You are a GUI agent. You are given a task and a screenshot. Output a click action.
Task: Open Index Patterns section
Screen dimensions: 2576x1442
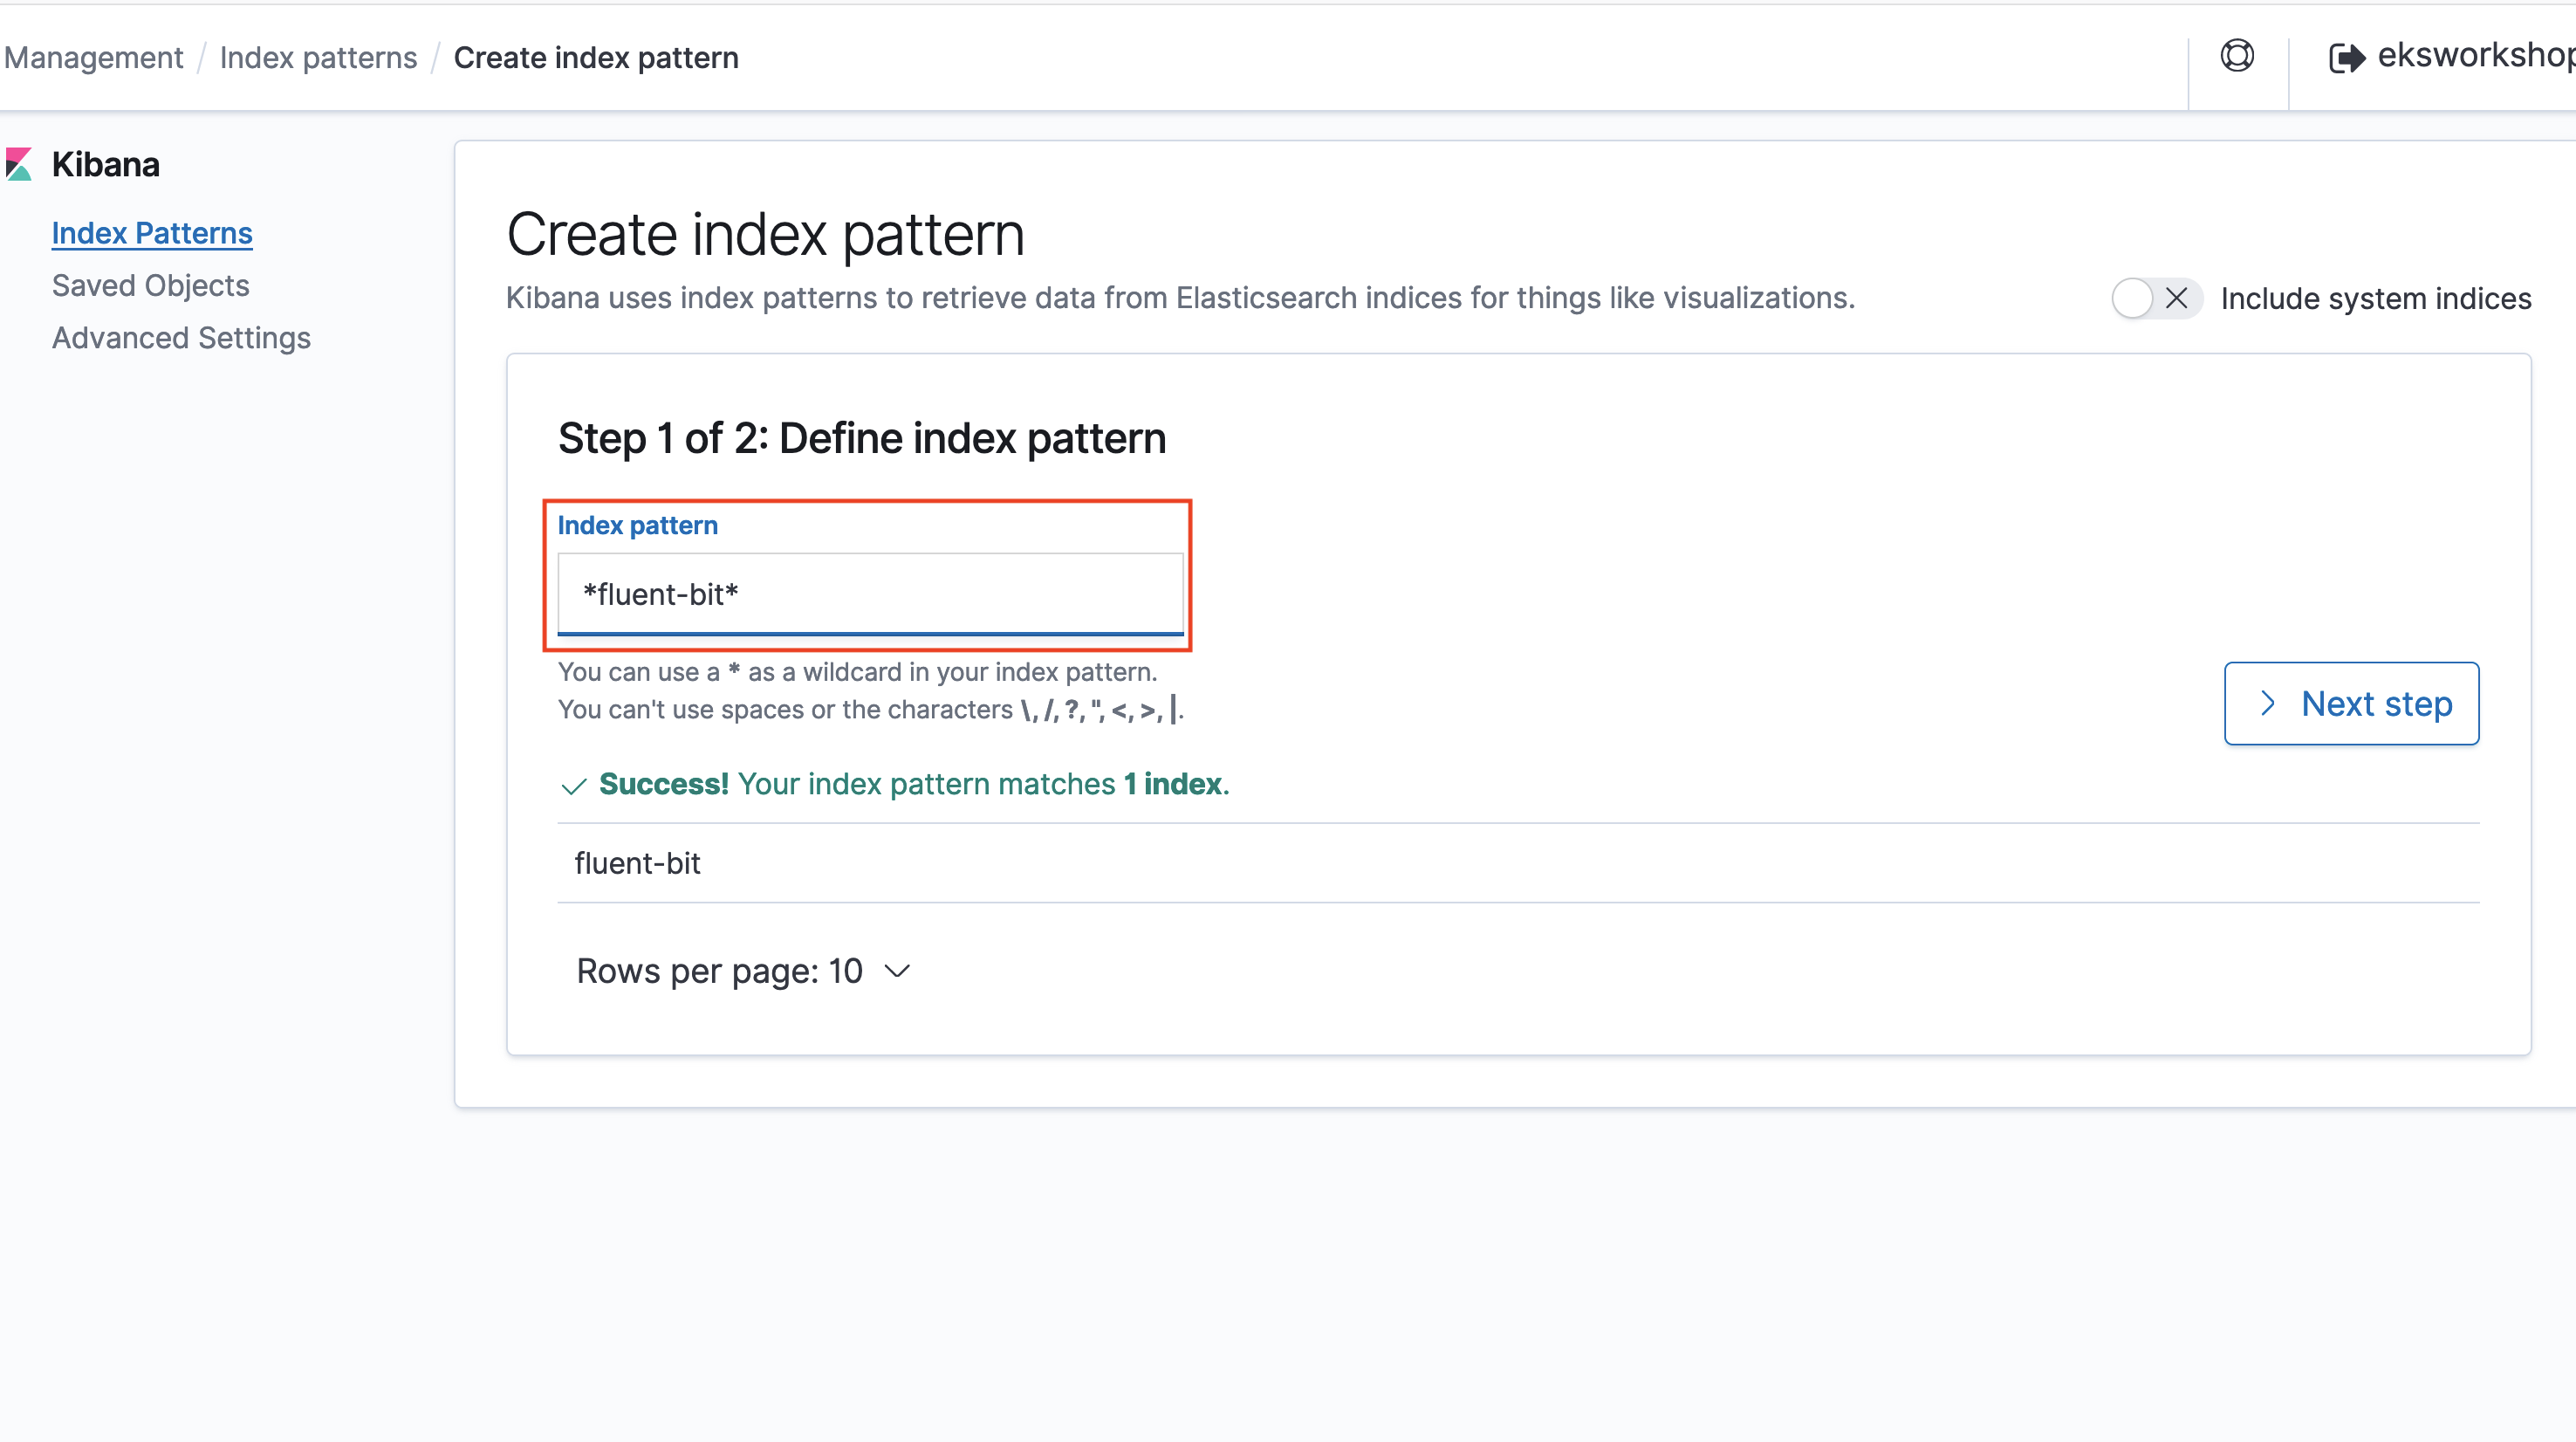[x=152, y=232]
